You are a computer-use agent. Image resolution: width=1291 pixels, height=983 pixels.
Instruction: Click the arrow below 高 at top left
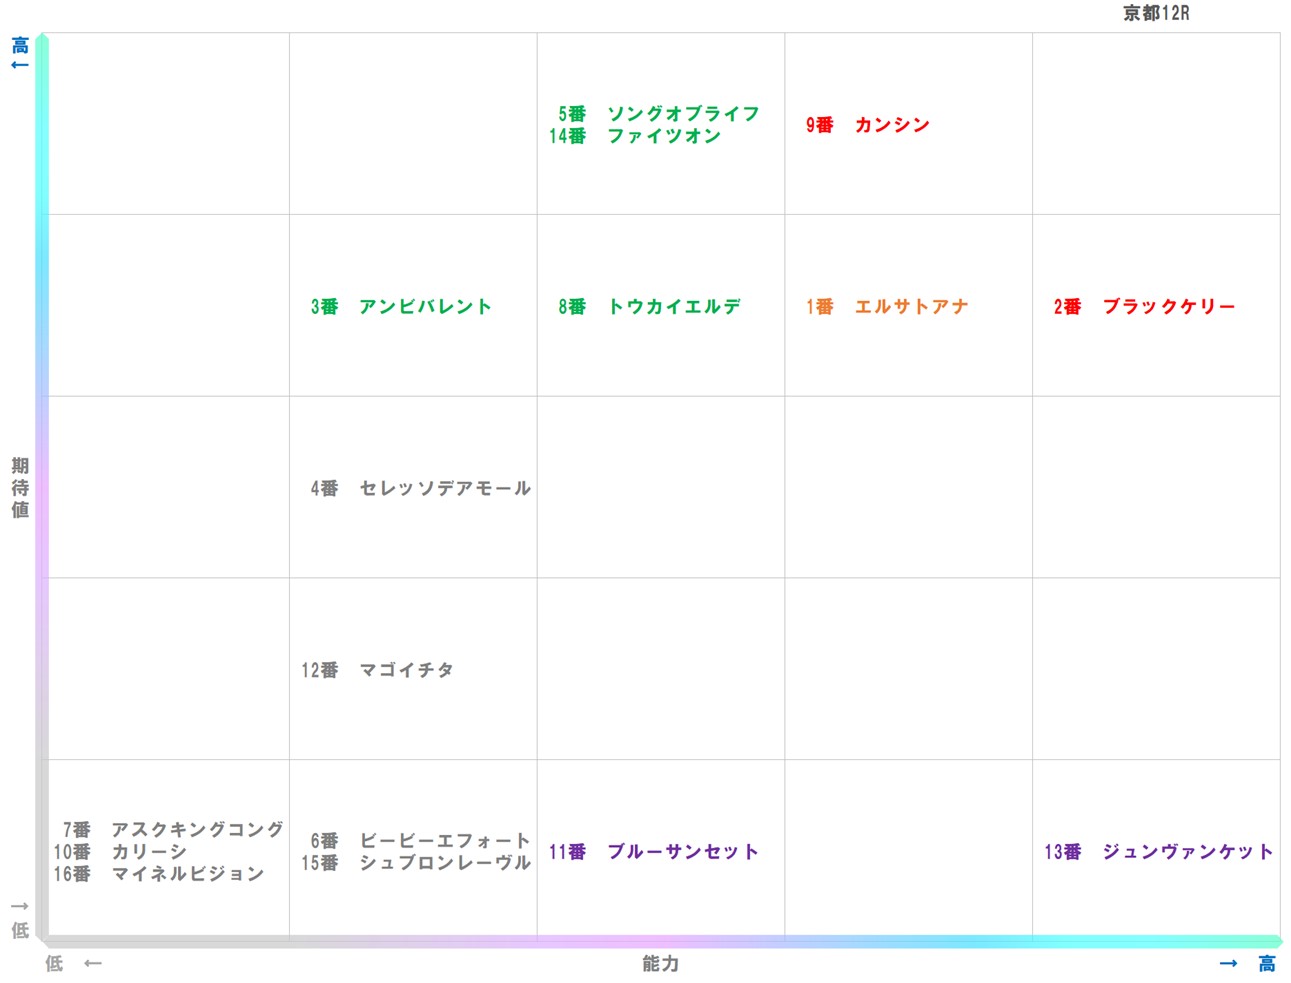tap(19, 66)
